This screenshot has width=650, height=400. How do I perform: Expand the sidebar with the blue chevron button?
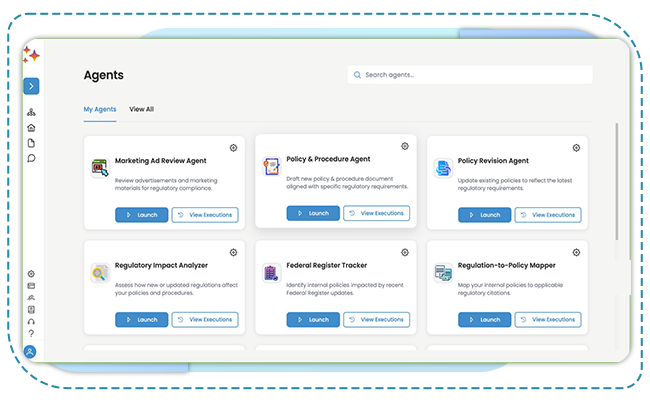tap(31, 86)
